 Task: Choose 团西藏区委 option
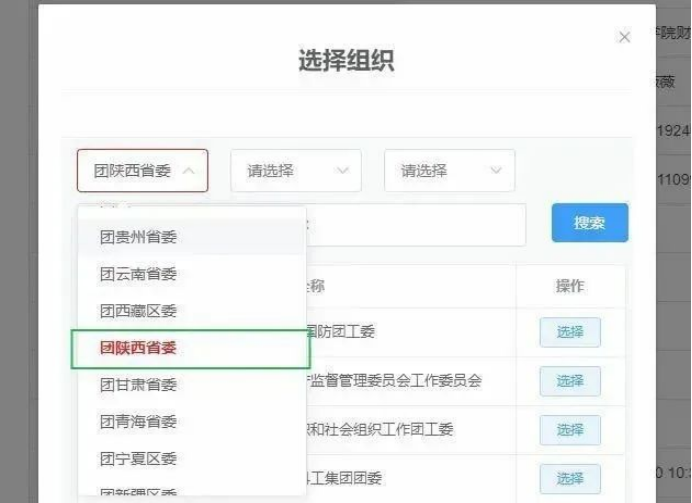[x=138, y=311]
